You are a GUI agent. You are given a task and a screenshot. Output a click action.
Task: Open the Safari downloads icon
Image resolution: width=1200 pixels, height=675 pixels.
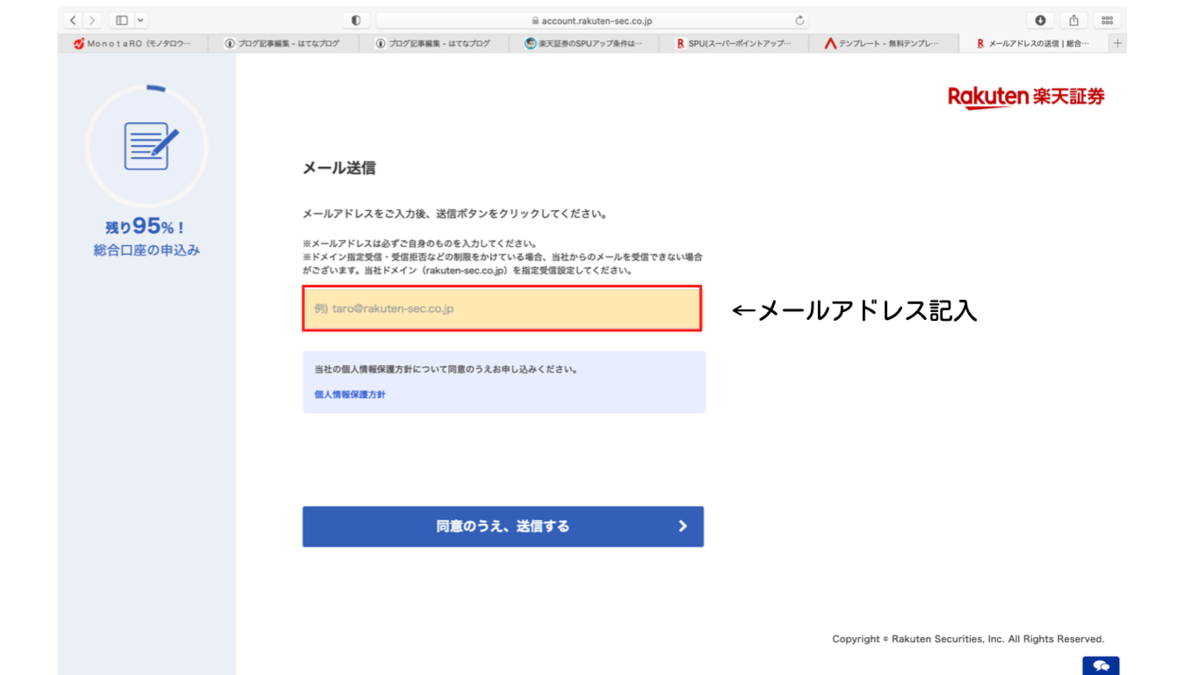click(x=1040, y=20)
